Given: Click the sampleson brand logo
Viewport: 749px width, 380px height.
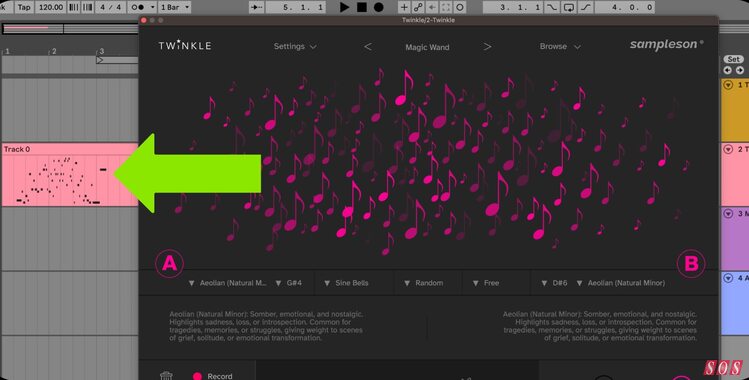Looking at the screenshot, I should point(666,44).
